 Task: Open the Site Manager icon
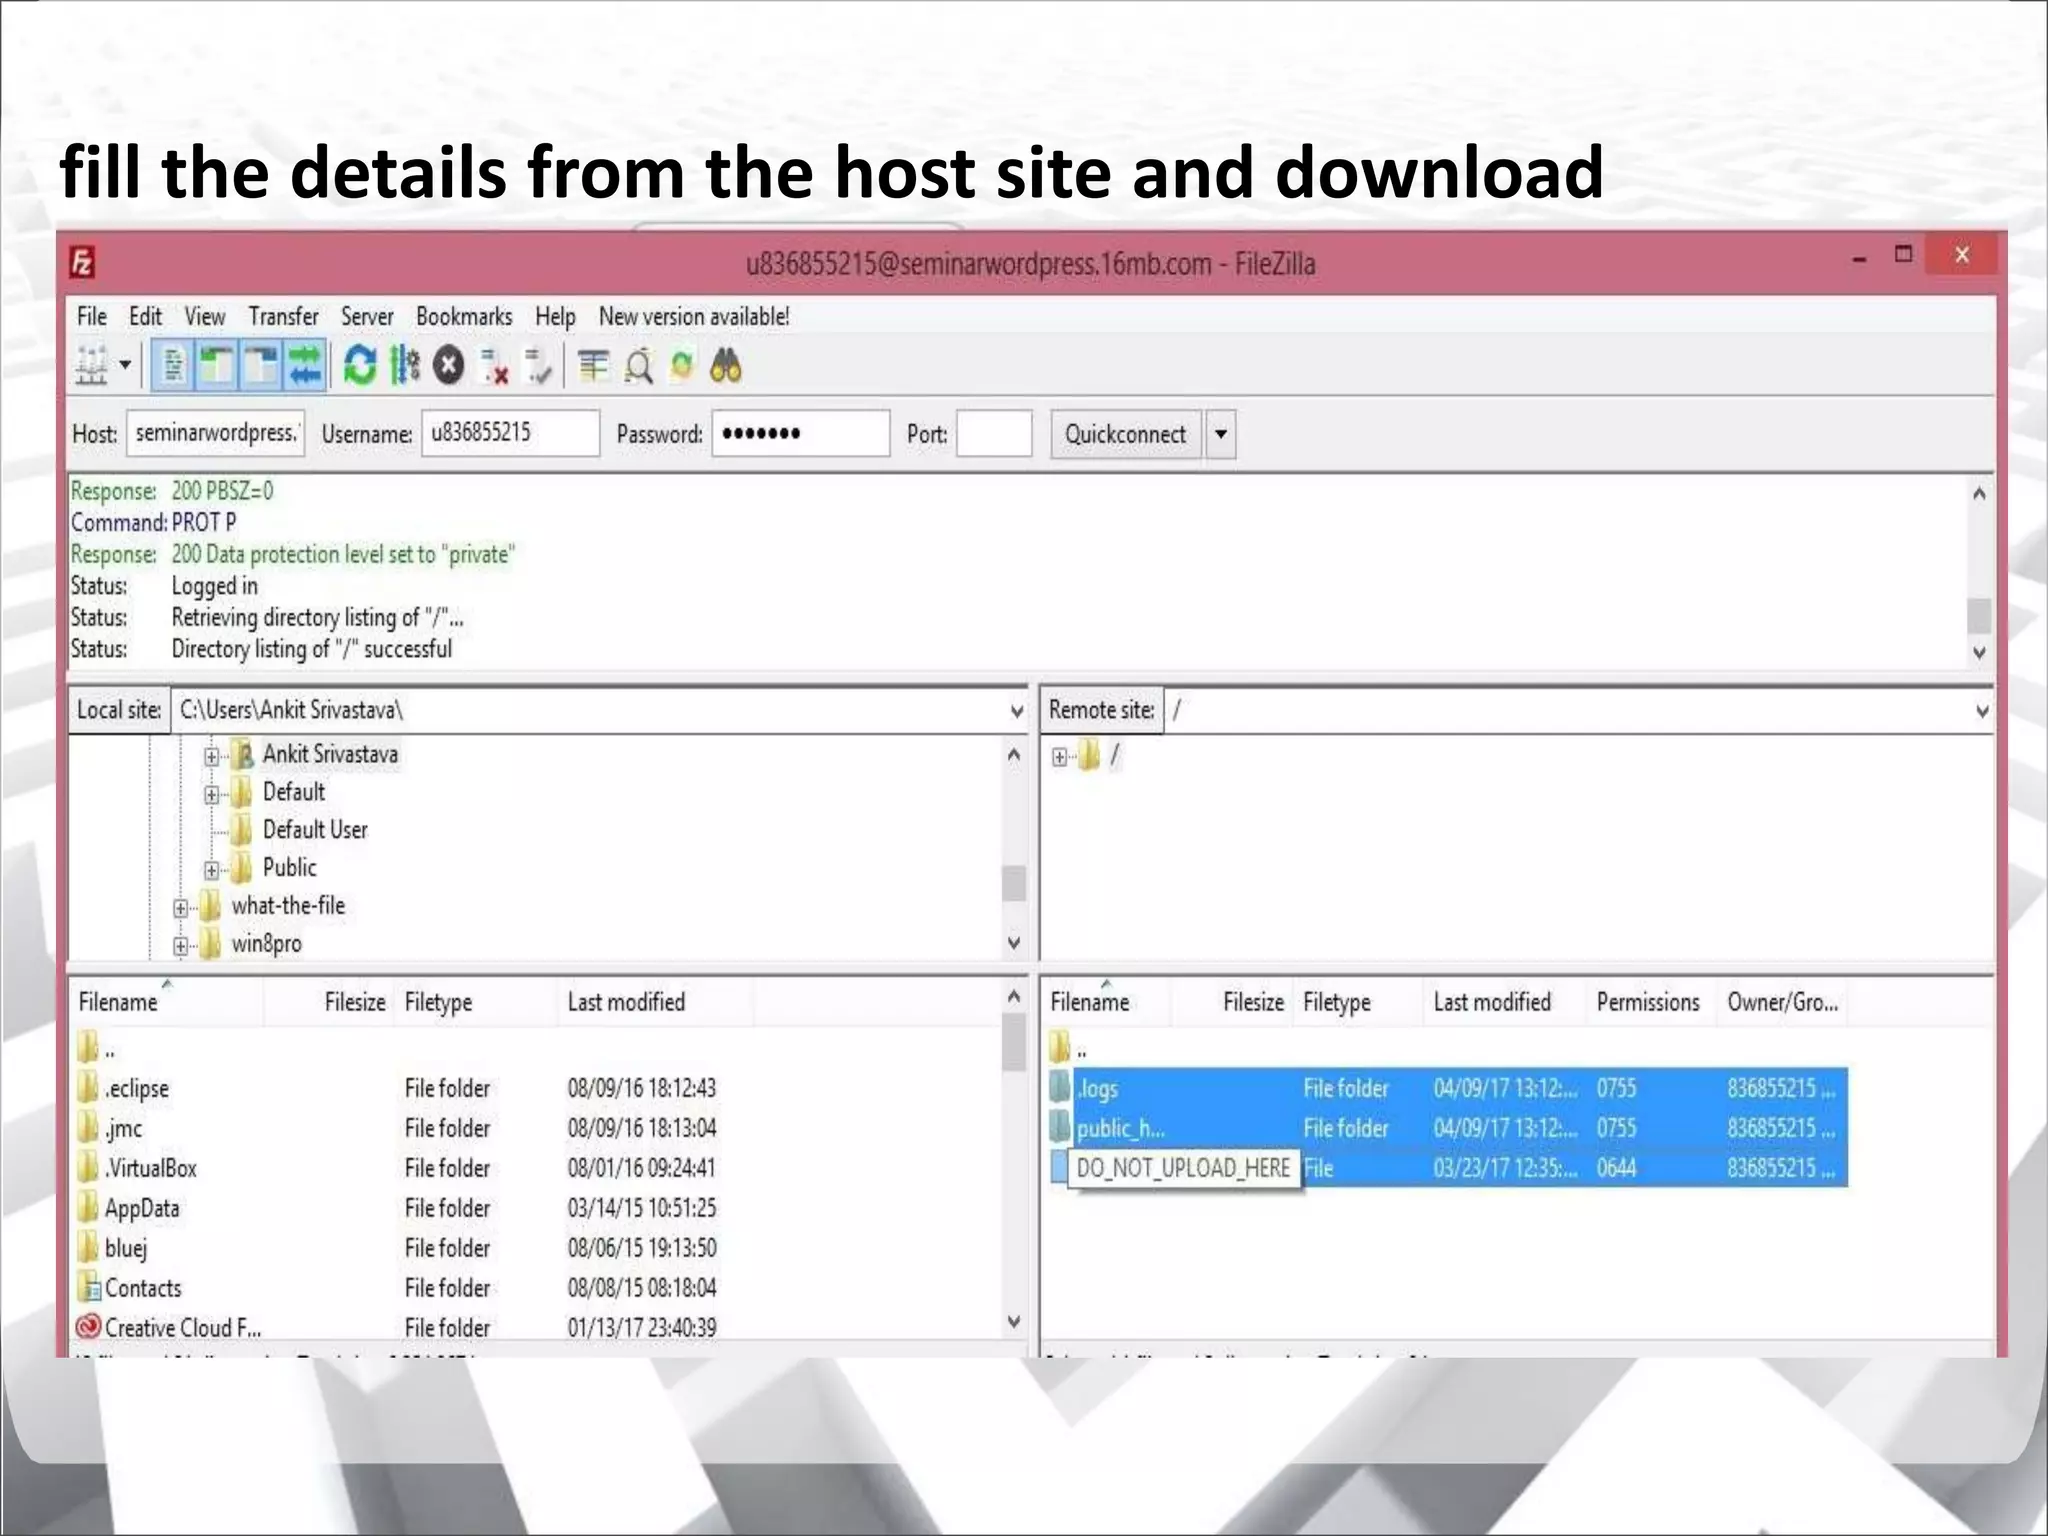[x=91, y=366]
